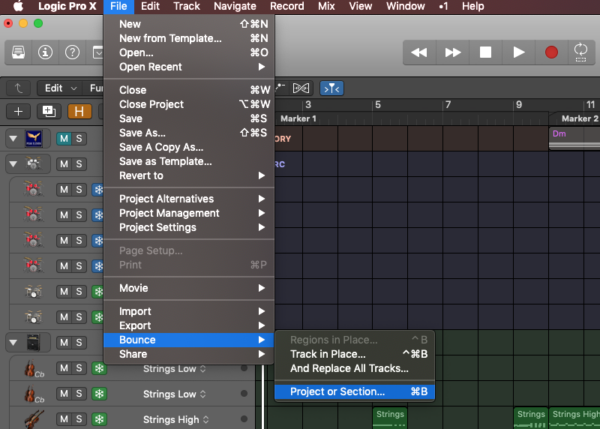Image resolution: width=600 pixels, height=429 pixels.
Task: Expand the Import submenu
Action: (189, 311)
